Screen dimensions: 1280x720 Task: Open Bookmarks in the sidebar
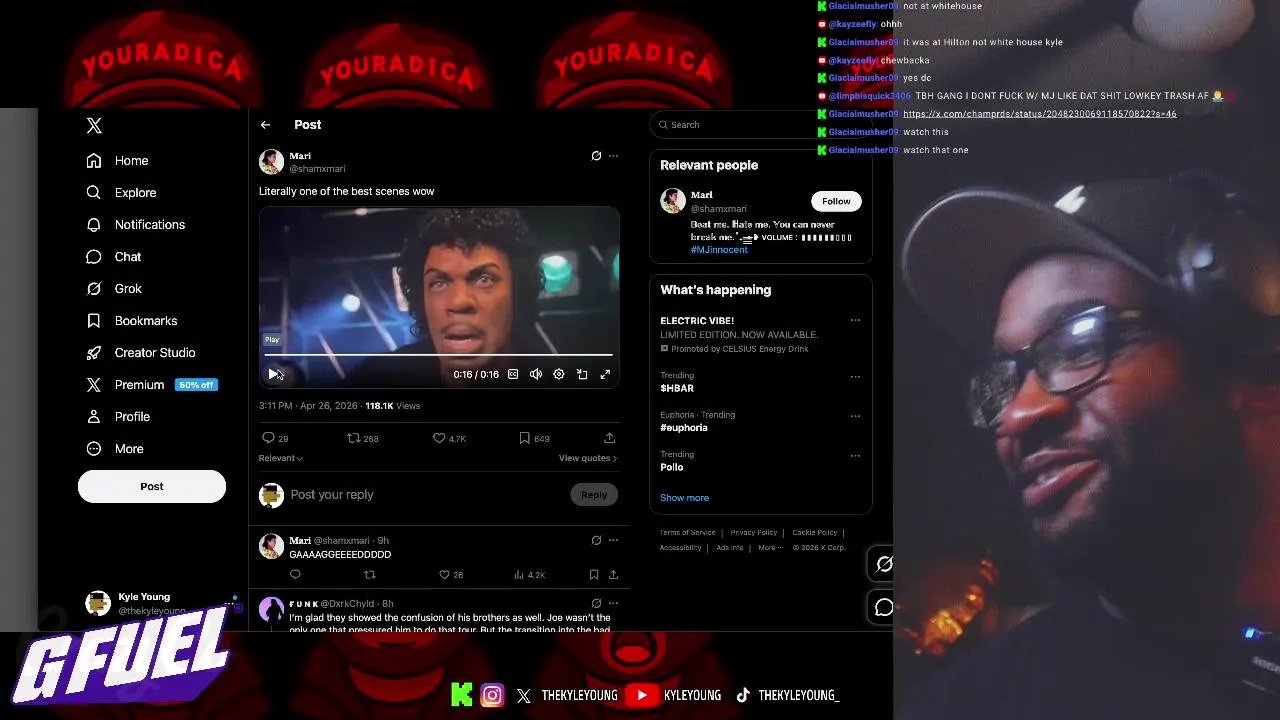point(132,320)
